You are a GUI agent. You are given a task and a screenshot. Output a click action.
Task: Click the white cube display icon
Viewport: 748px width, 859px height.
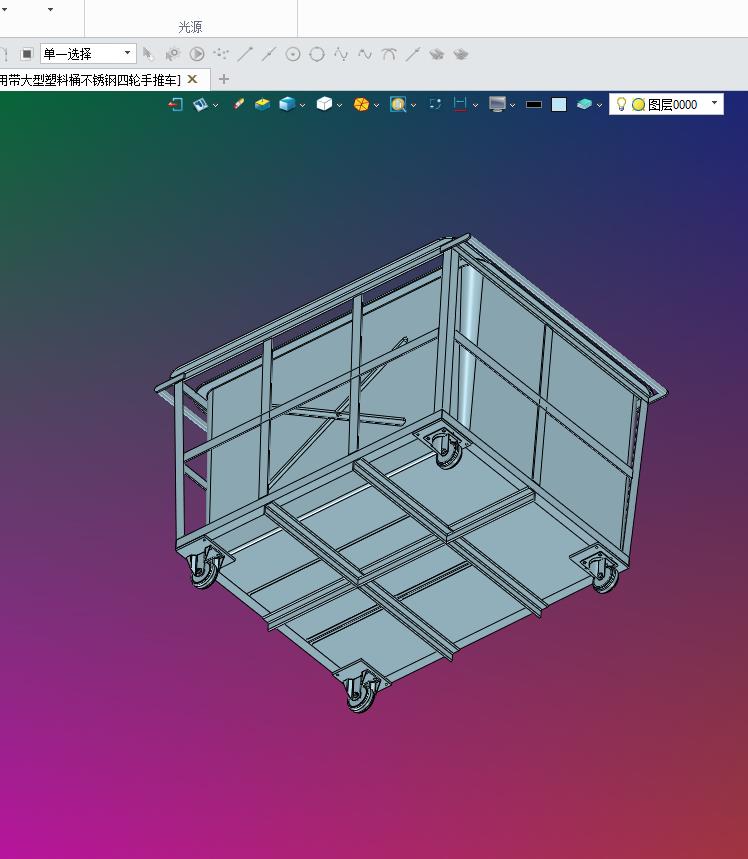pyautogui.click(x=324, y=104)
